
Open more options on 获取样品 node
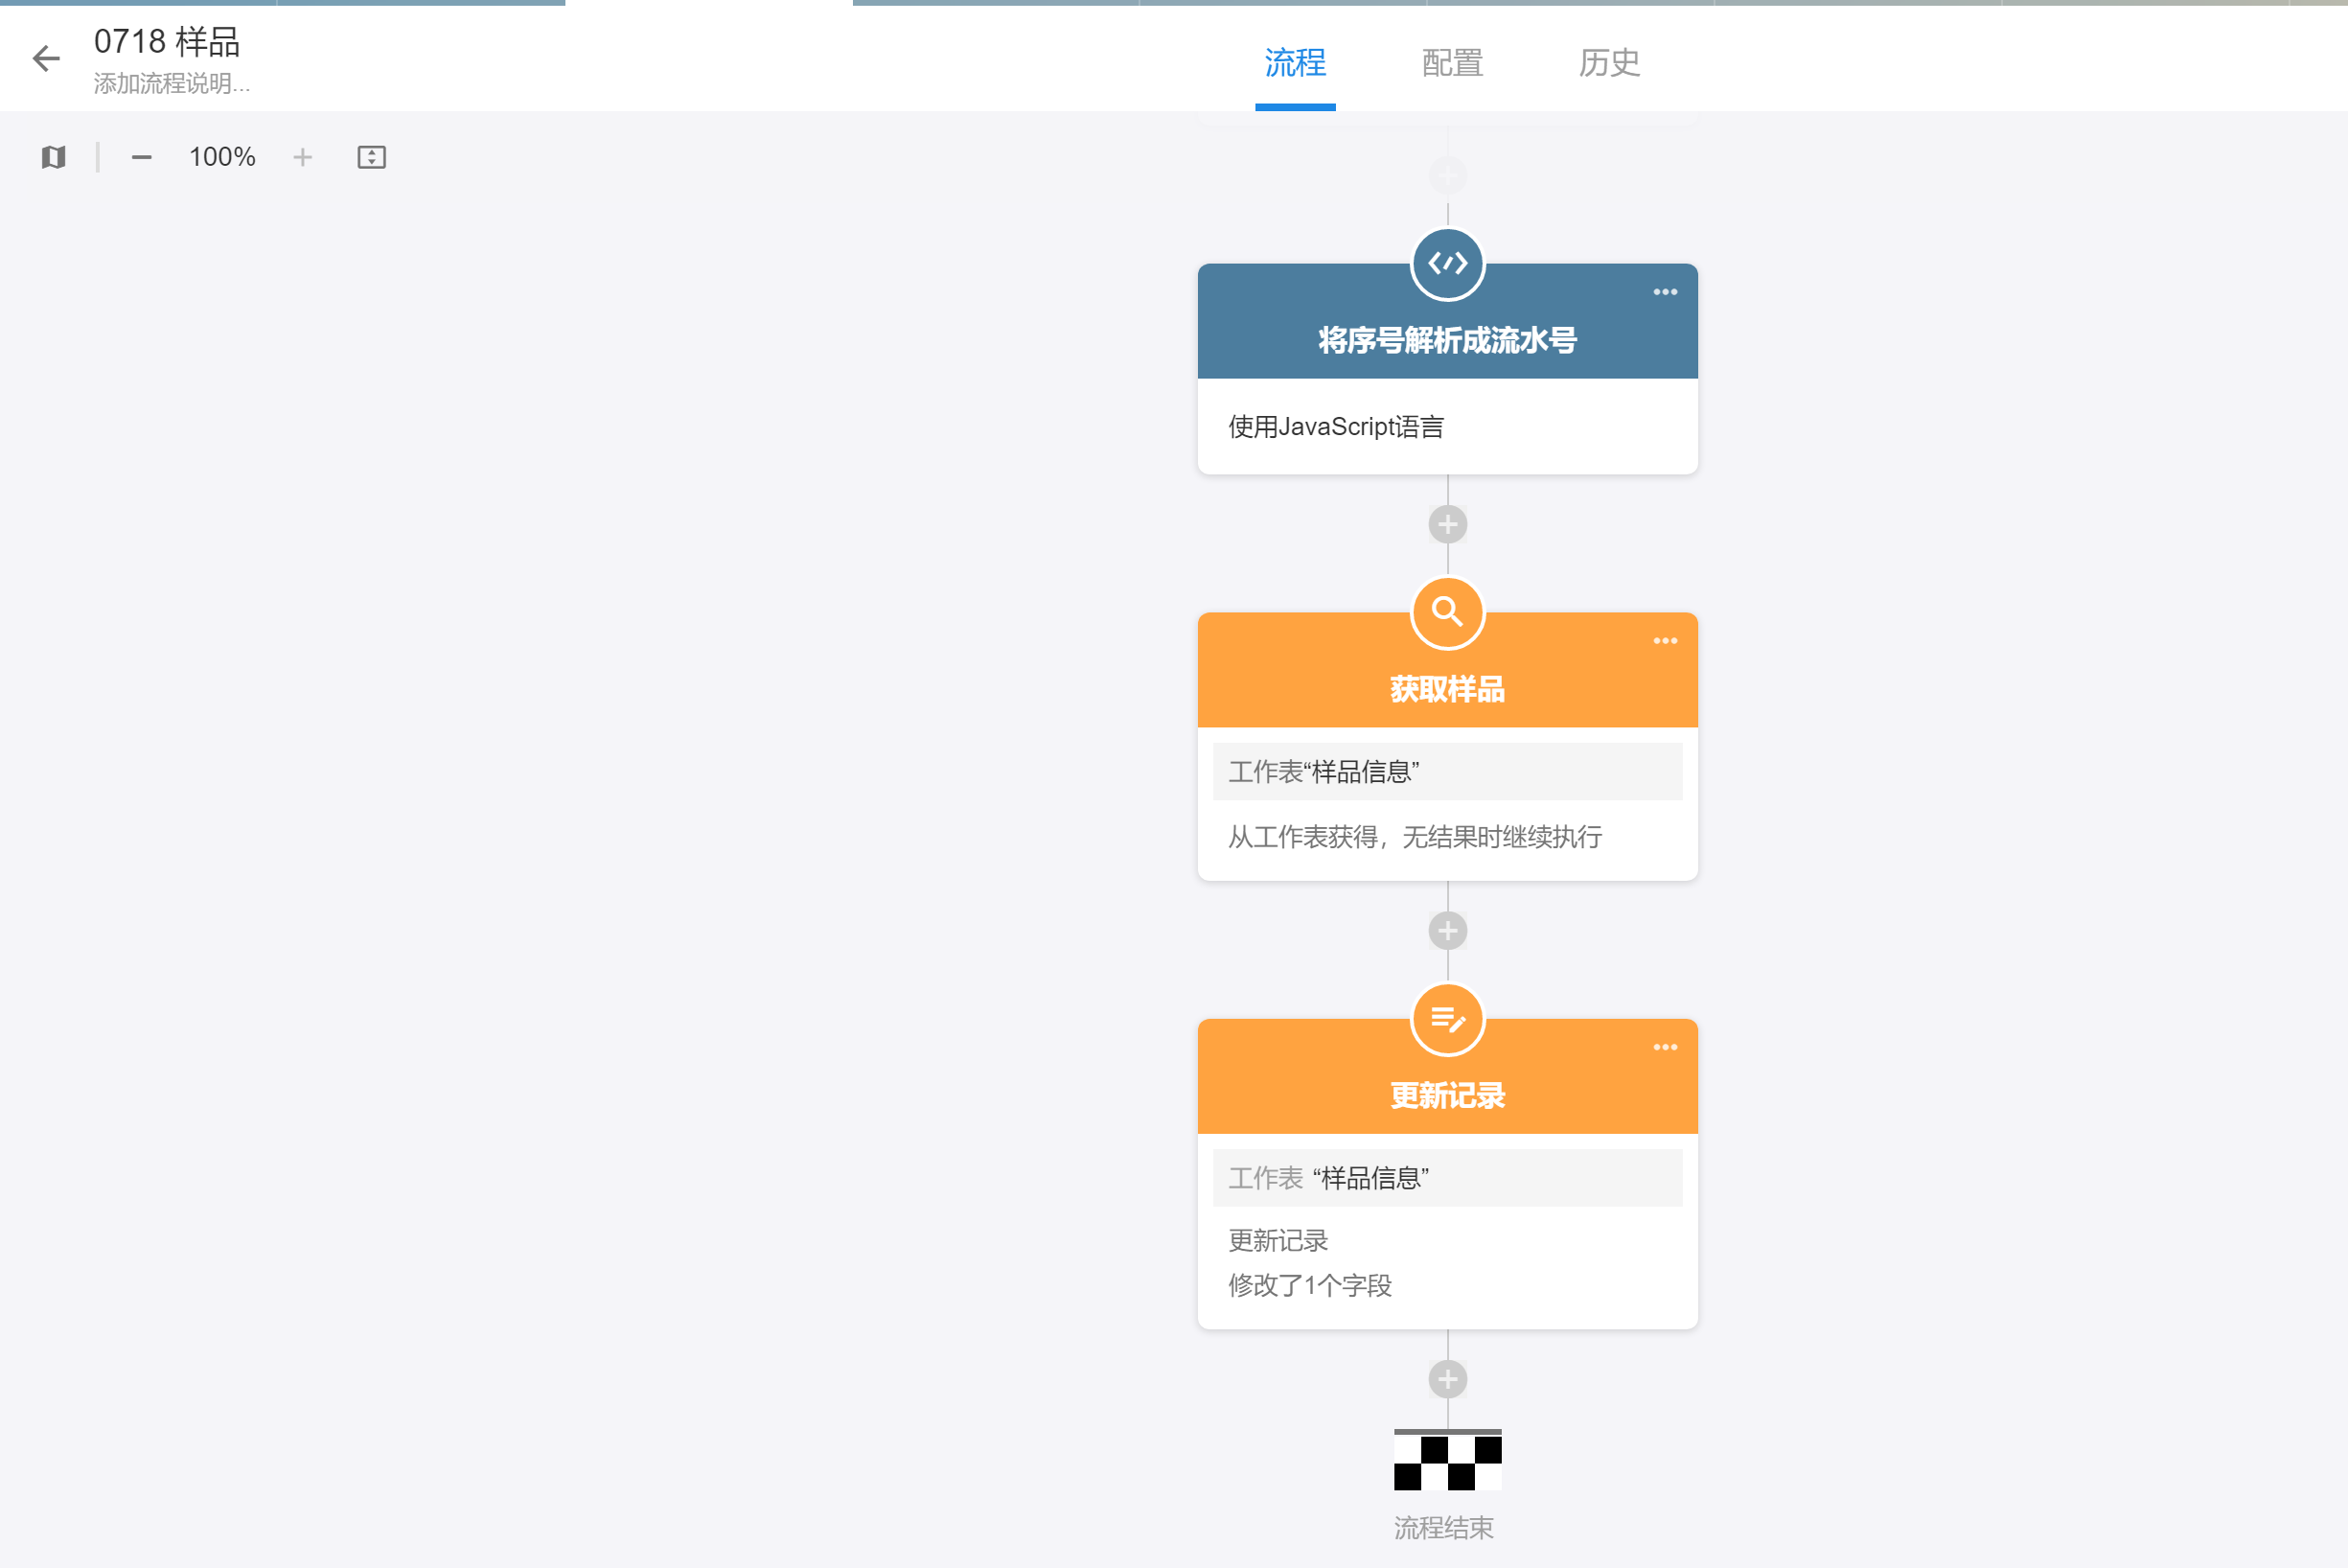(1664, 641)
